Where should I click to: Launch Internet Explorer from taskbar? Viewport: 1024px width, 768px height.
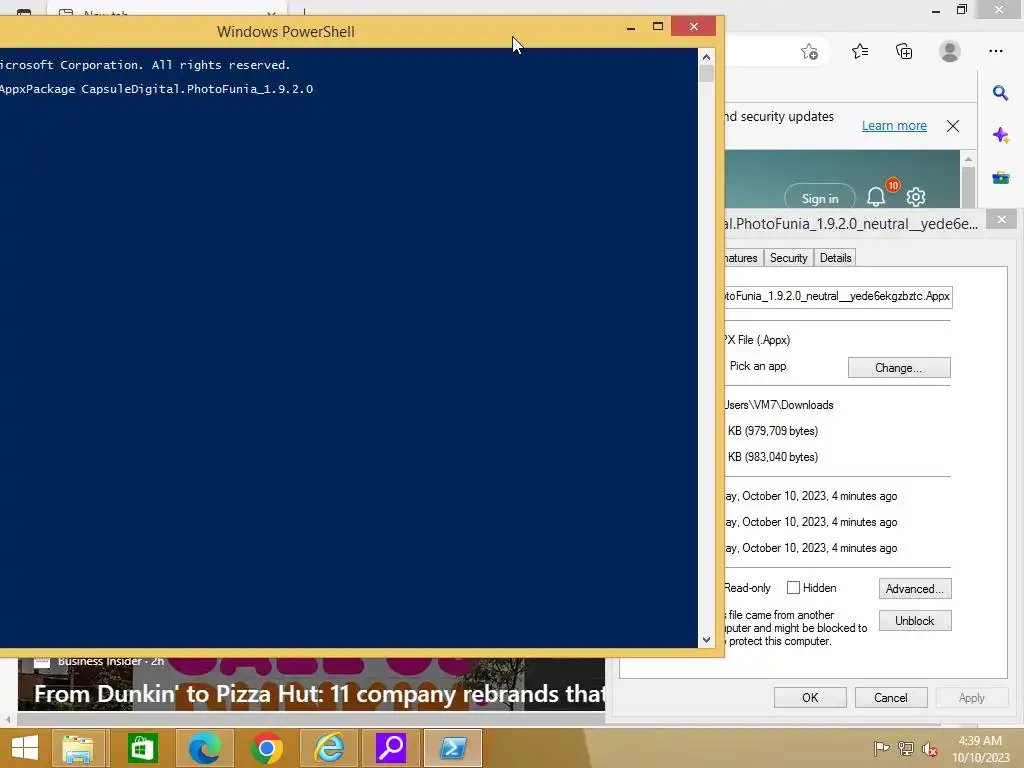coord(328,748)
